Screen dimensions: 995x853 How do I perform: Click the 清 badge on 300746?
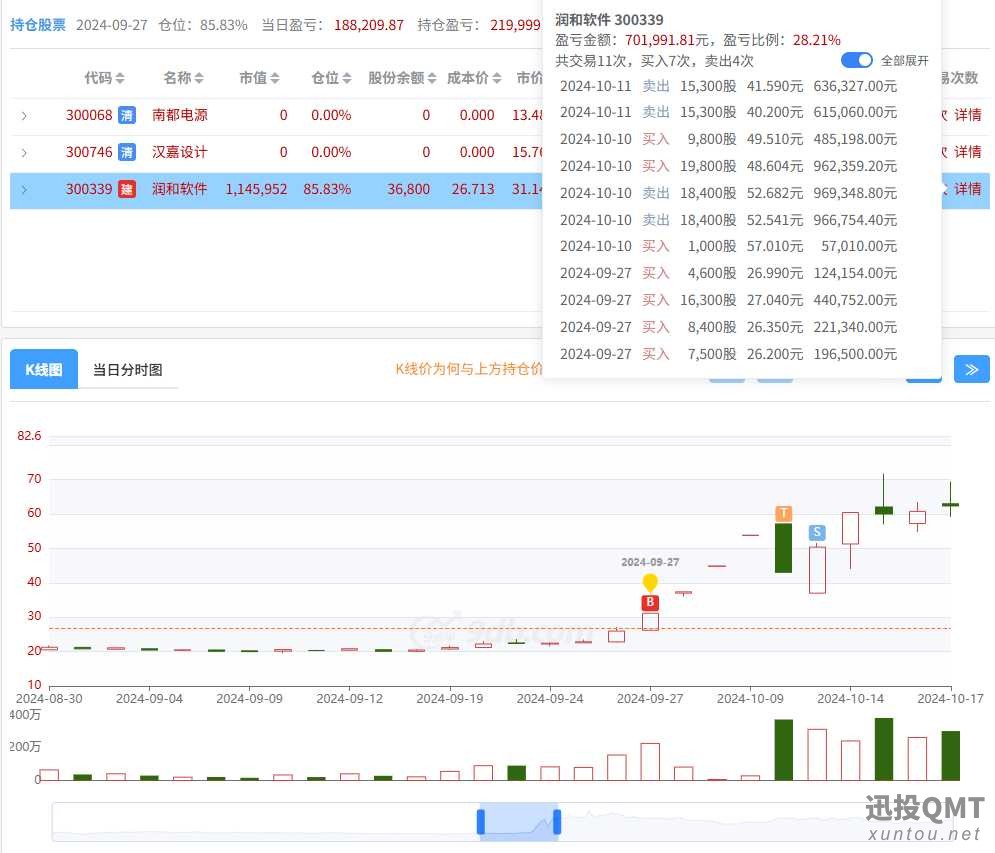click(x=127, y=152)
